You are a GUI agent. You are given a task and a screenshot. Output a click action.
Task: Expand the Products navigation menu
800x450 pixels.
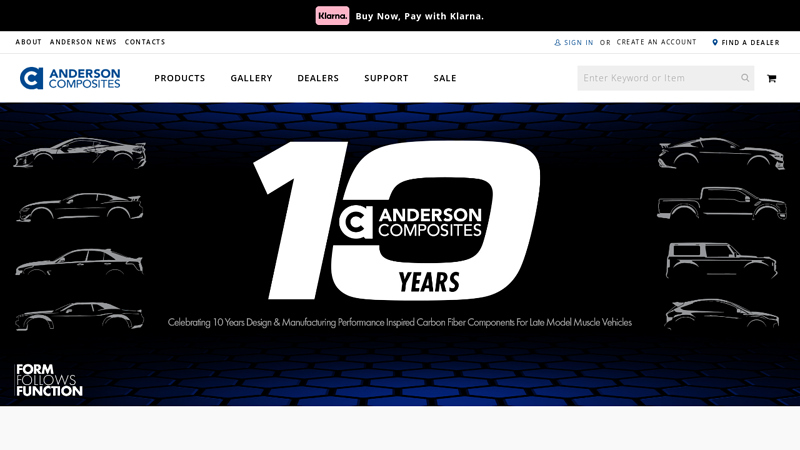tap(179, 78)
